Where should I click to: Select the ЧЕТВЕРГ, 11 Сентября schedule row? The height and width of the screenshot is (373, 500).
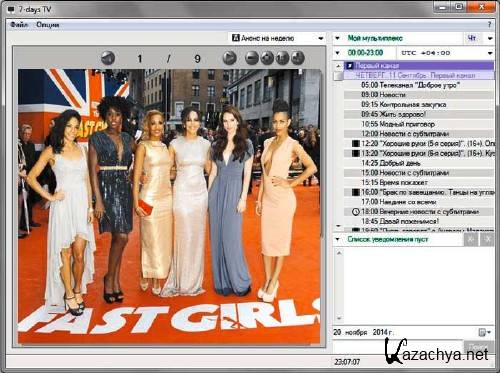419,75
